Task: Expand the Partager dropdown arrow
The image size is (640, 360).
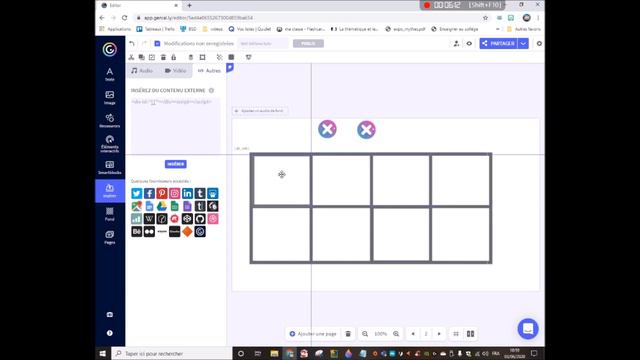Action: [523, 43]
